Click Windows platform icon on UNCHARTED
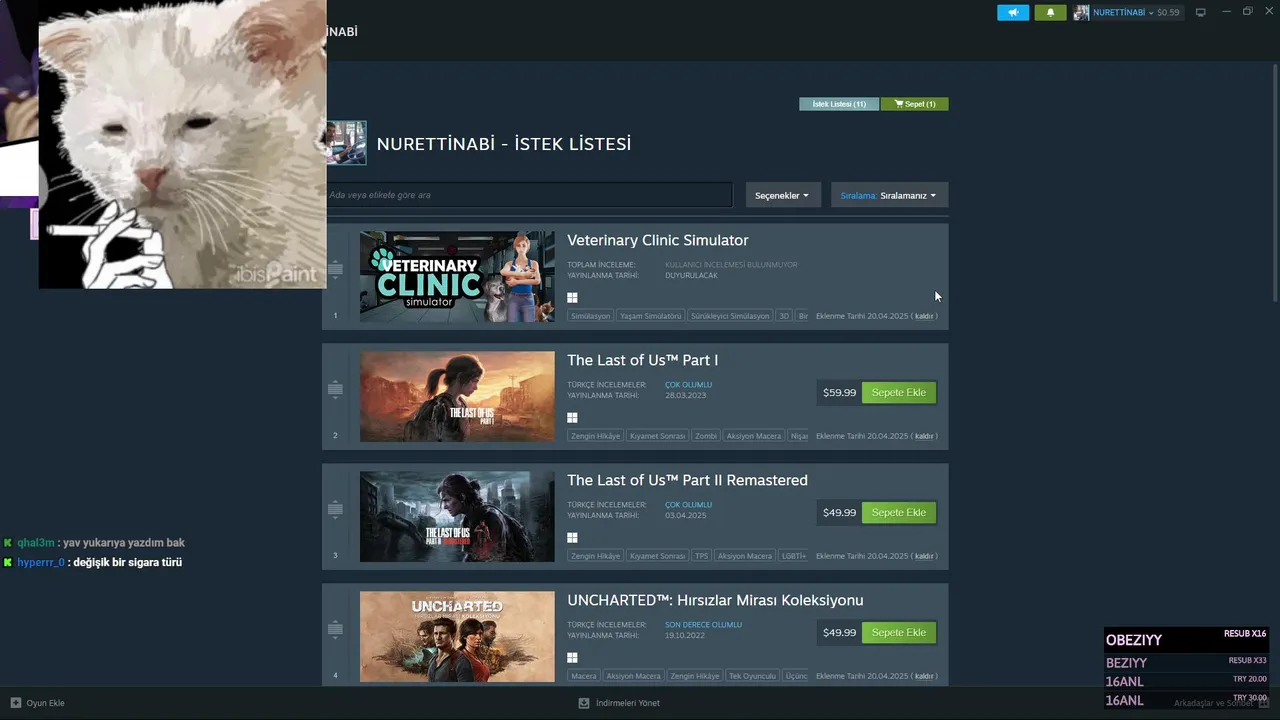Screen dimensions: 1280x720 (572, 658)
